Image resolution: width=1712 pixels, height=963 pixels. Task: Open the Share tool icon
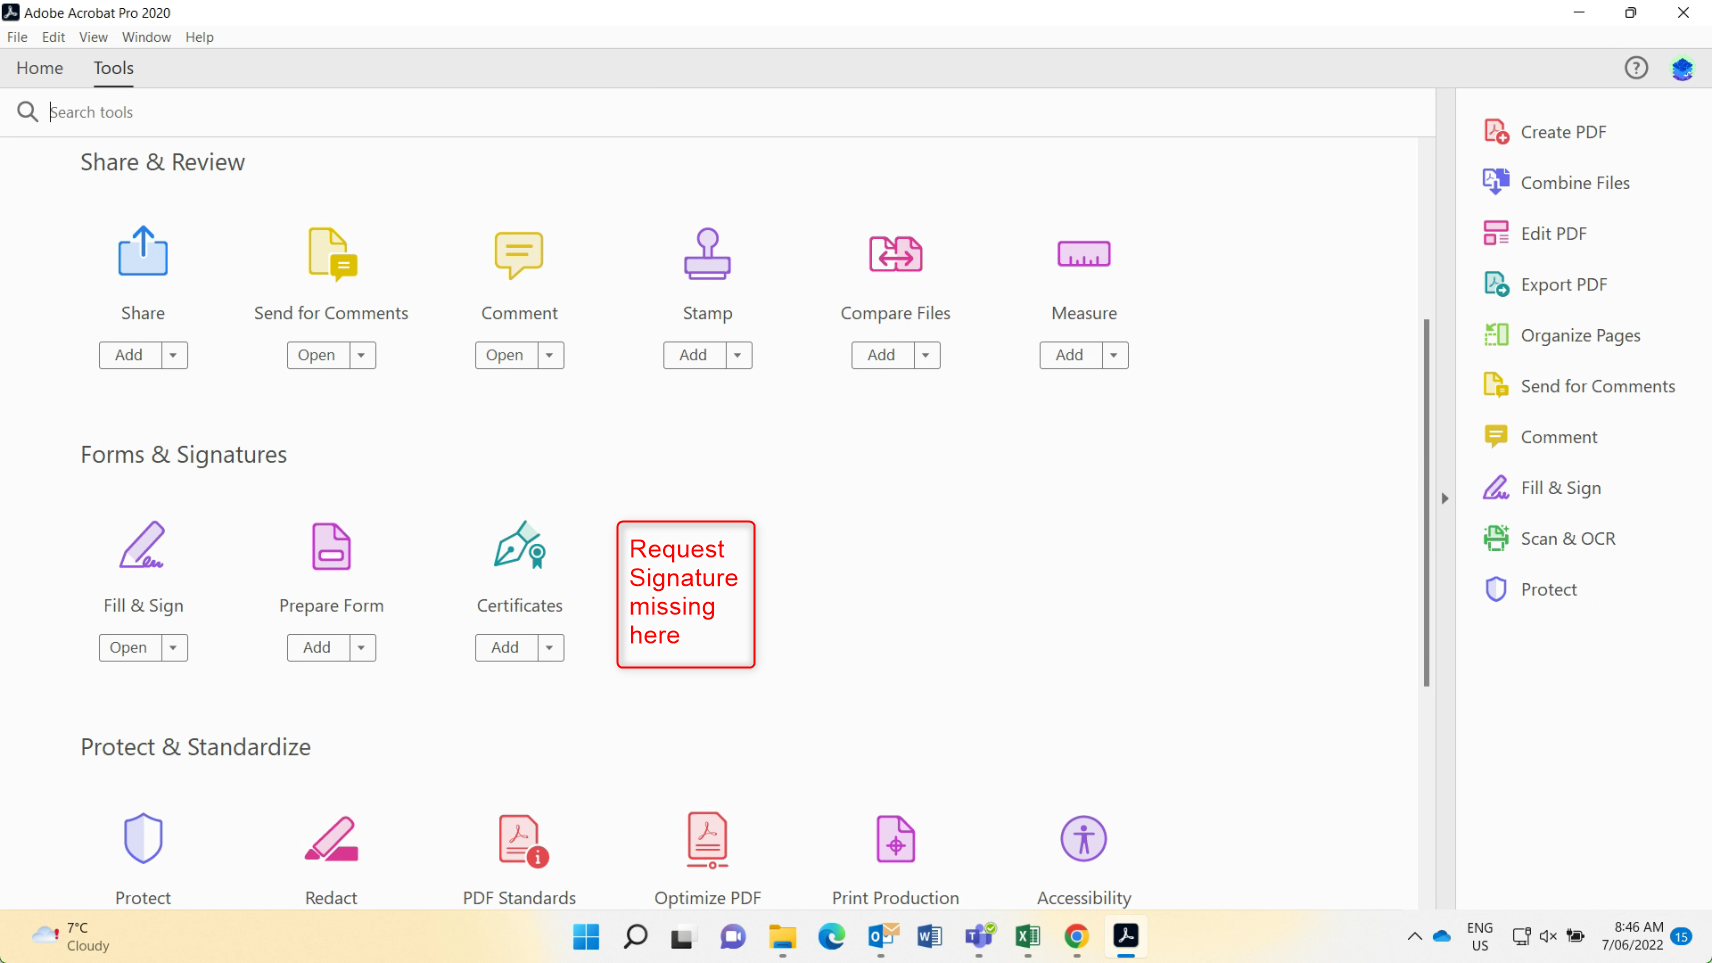point(143,251)
